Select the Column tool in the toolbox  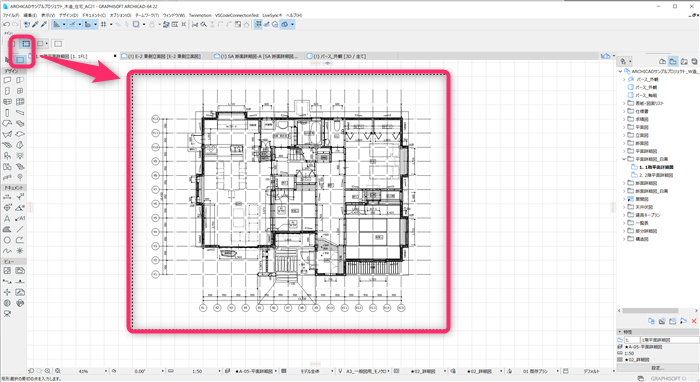[x=7, y=113]
